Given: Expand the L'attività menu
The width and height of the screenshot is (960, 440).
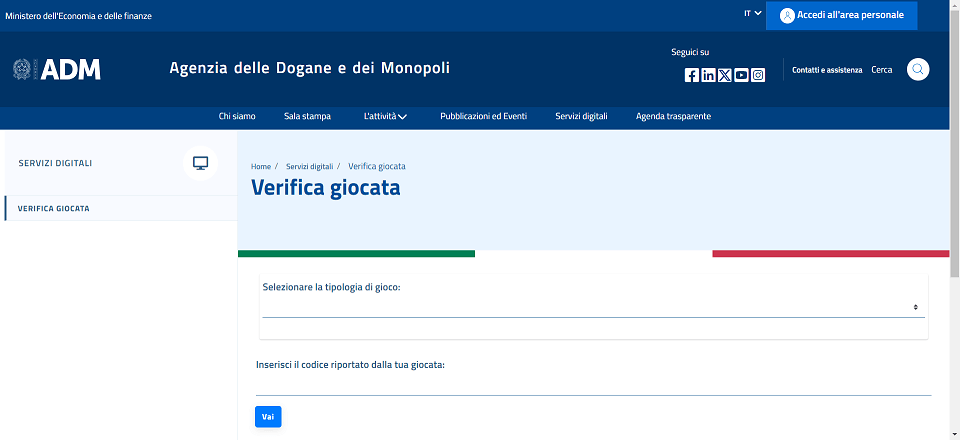Looking at the screenshot, I should click(x=385, y=116).
